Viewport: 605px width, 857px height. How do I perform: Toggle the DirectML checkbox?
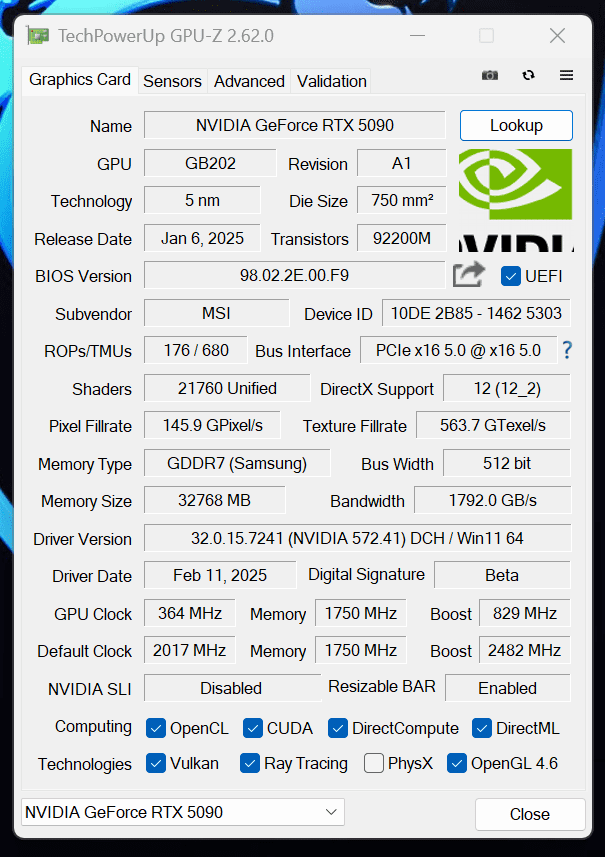(481, 728)
